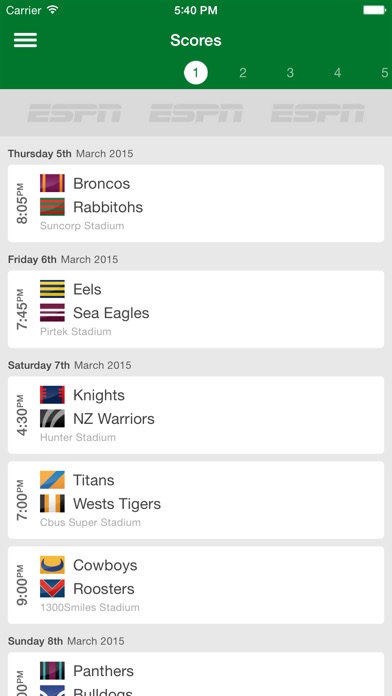This screenshot has height=696, width=392.
Task: Tap the Eels team jersey icon
Action: 52,289
